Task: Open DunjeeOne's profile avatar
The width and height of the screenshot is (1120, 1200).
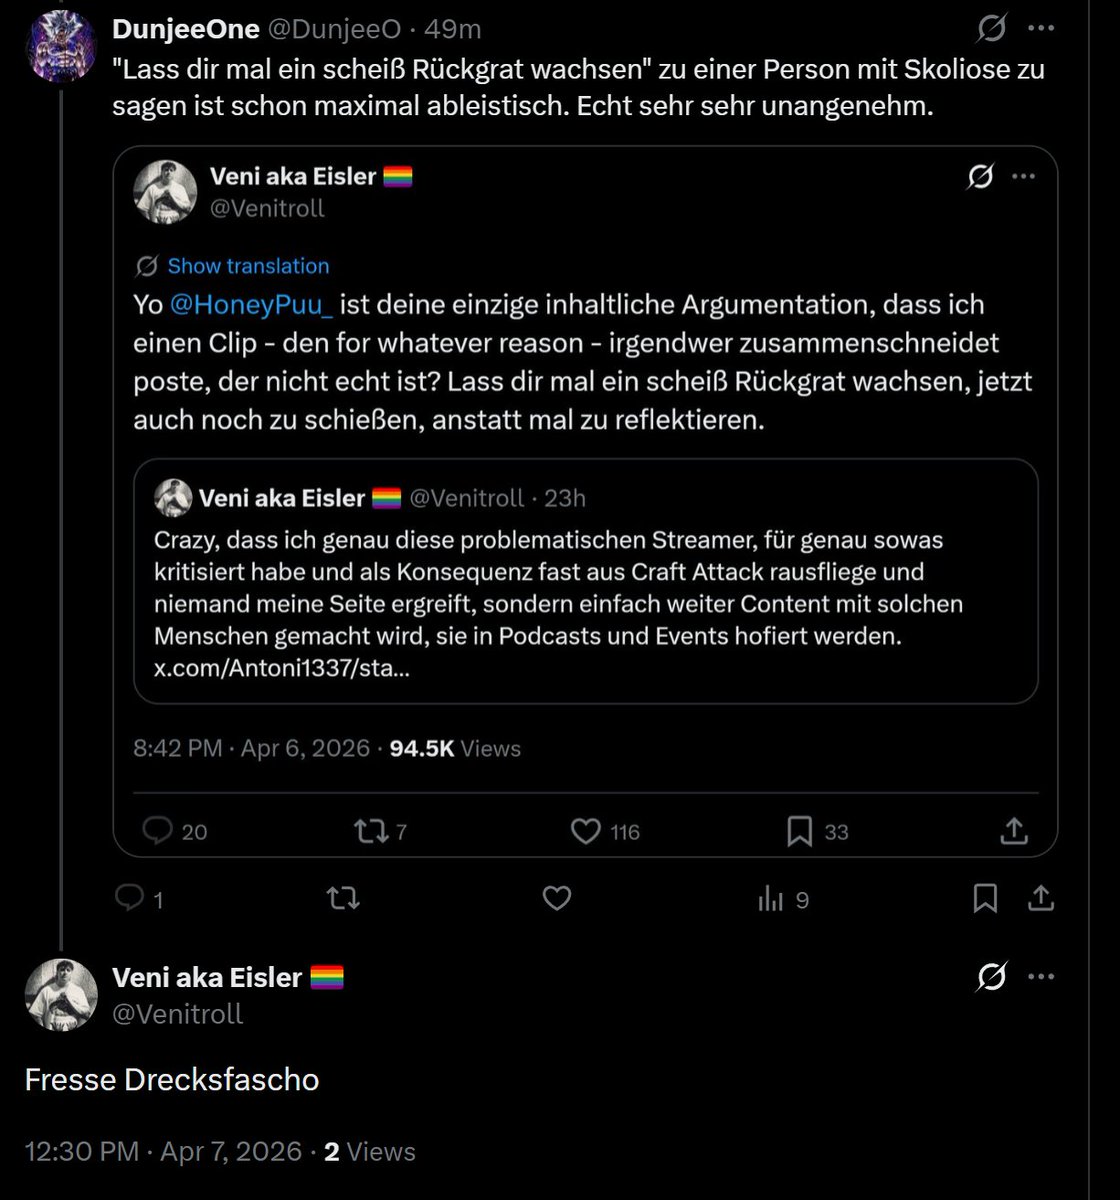Action: point(62,46)
